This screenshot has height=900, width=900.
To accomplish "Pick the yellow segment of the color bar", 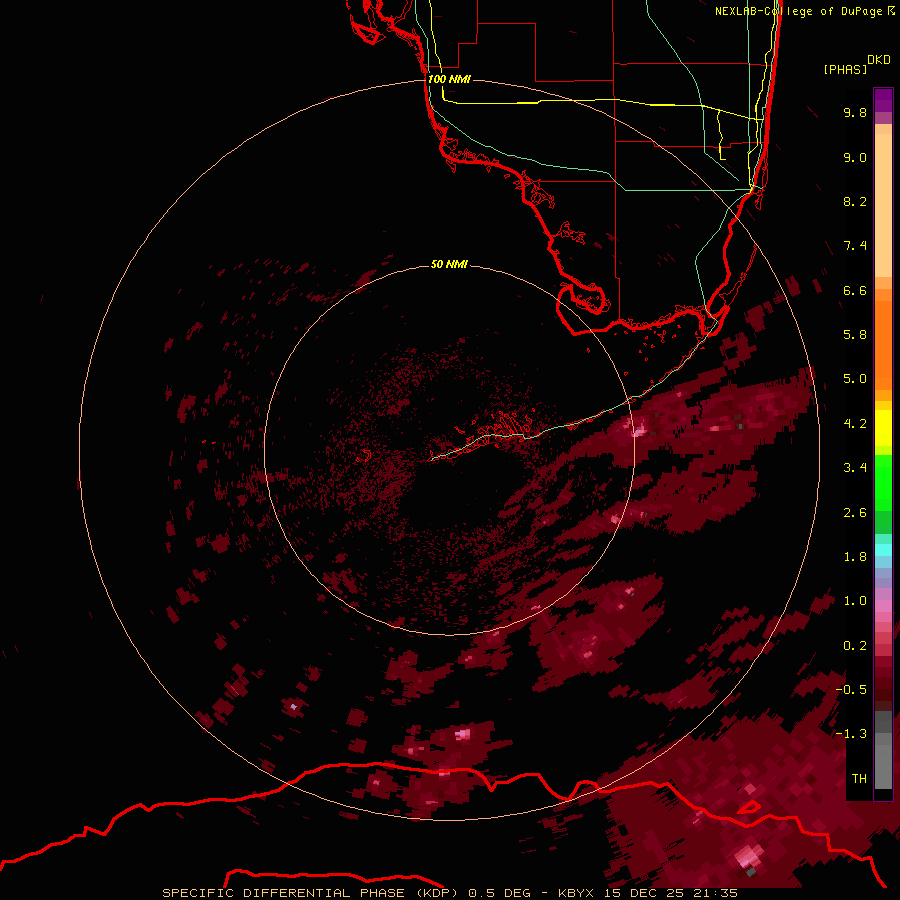I will click(x=883, y=428).
